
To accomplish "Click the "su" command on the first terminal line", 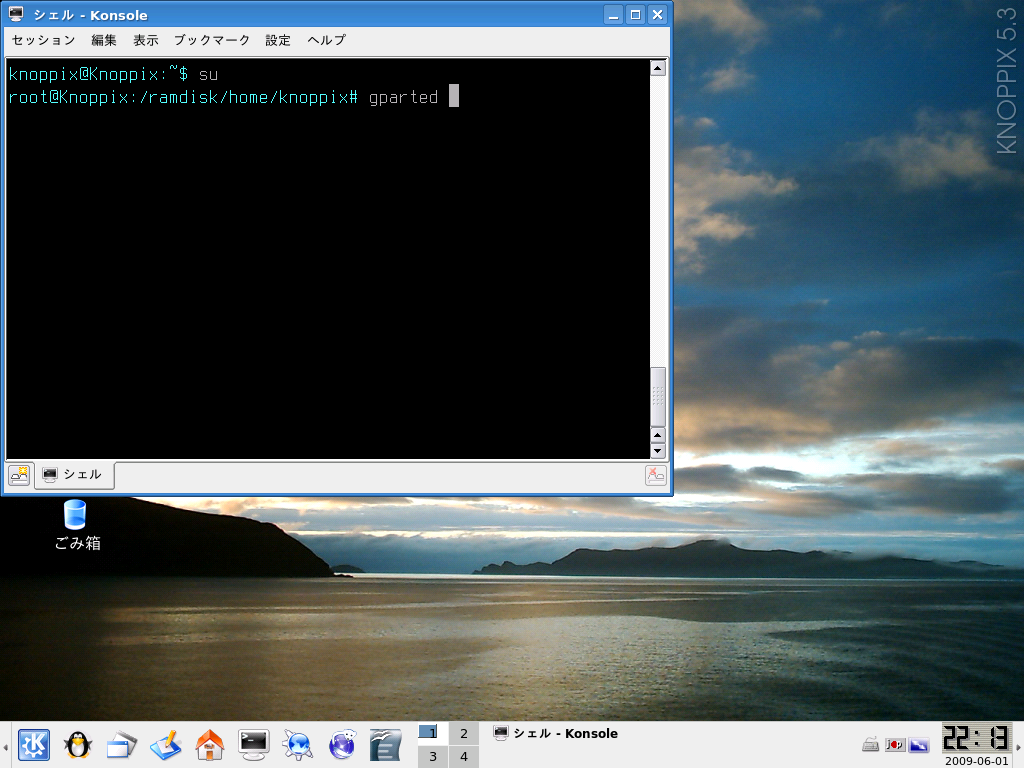I will point(208,75).
